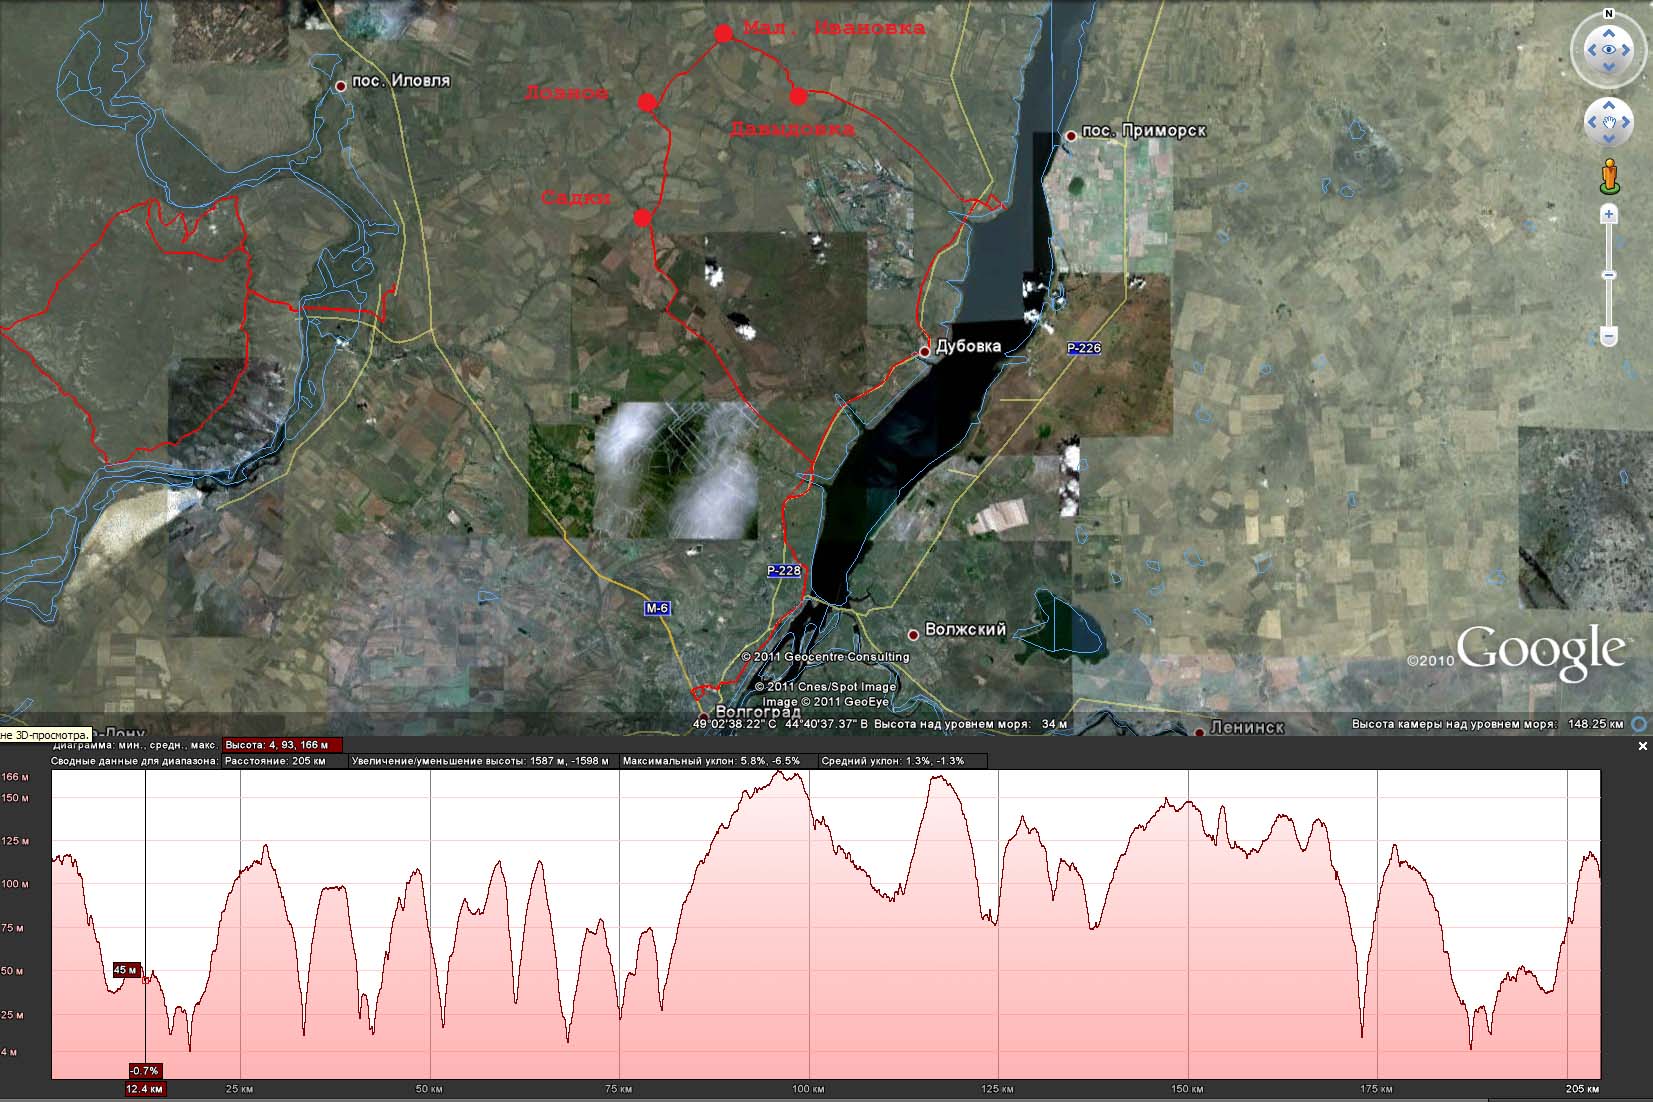Click the 12.4 км distance cursor label
Viewport: 1653px width, 1102px height.
(x=145, y=1089)
